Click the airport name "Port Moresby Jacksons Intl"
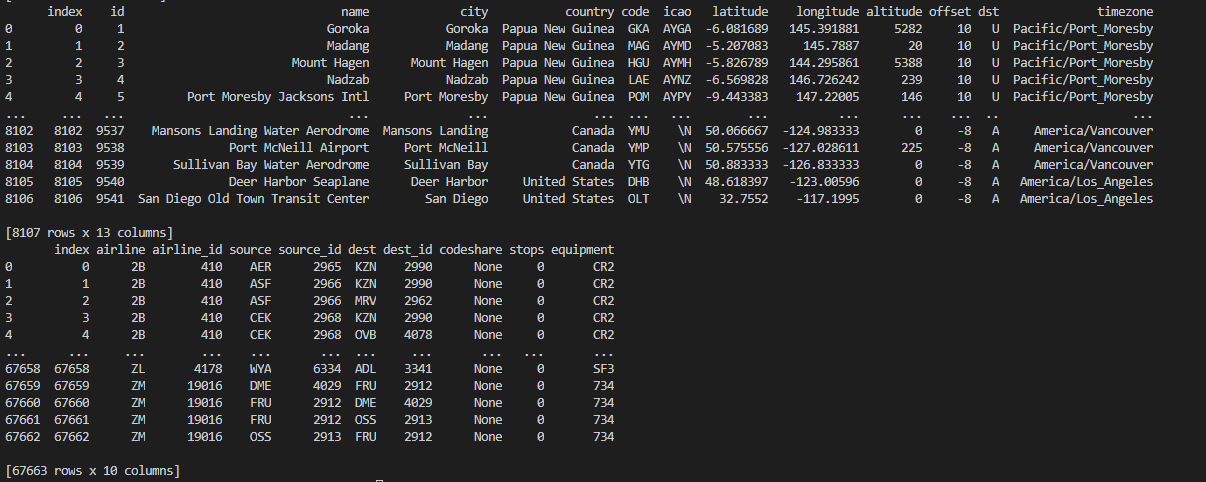The width and height of the screenshot is (1206, 482). tap(278, 97)
